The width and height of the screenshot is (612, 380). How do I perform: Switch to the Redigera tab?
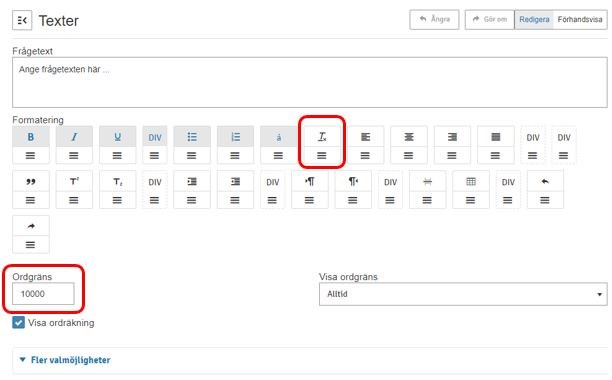534,20
